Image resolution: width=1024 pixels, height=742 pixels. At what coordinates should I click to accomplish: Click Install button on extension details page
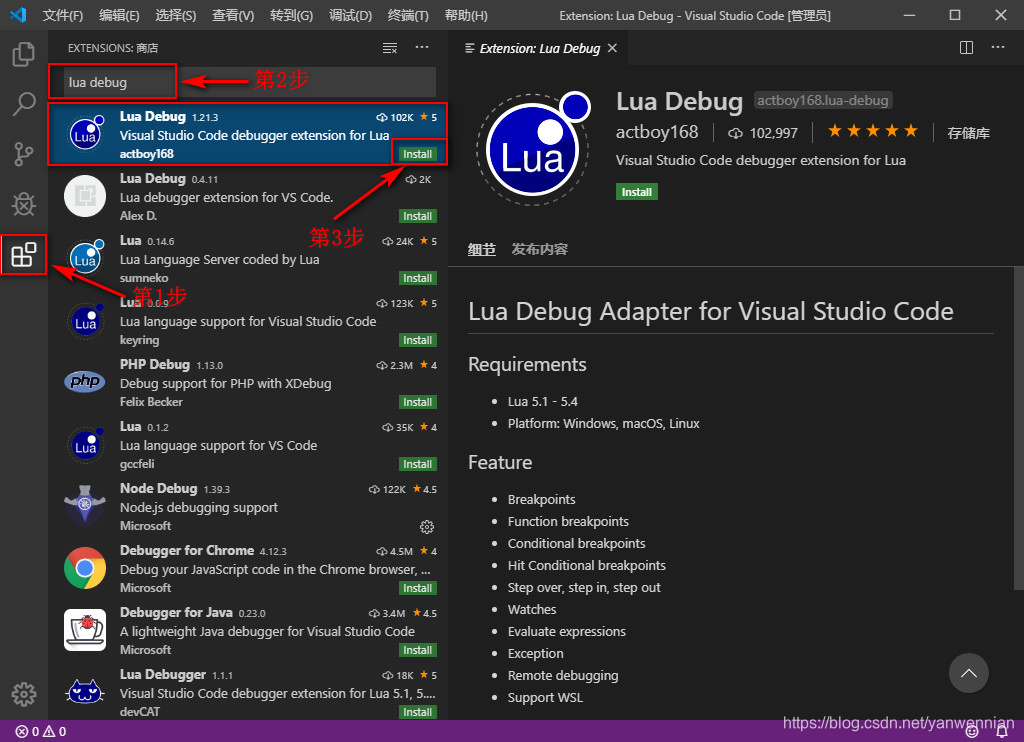(637, 192)
